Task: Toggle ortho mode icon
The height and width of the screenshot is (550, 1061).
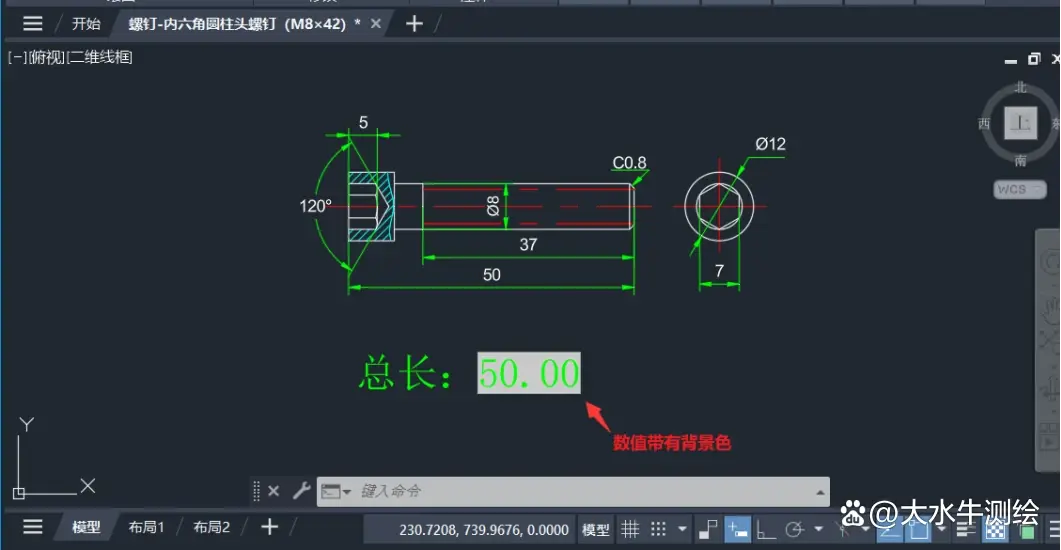Action: (765, 529)
